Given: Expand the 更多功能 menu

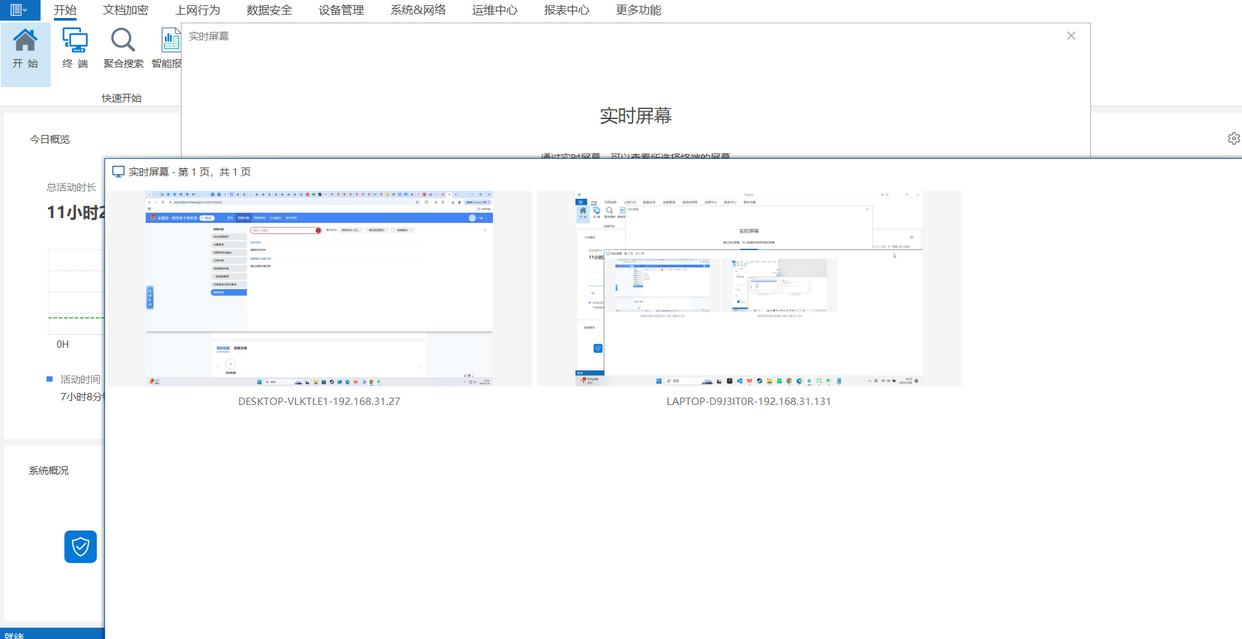Looking at the screenshot, I should [x=638, y=10].
